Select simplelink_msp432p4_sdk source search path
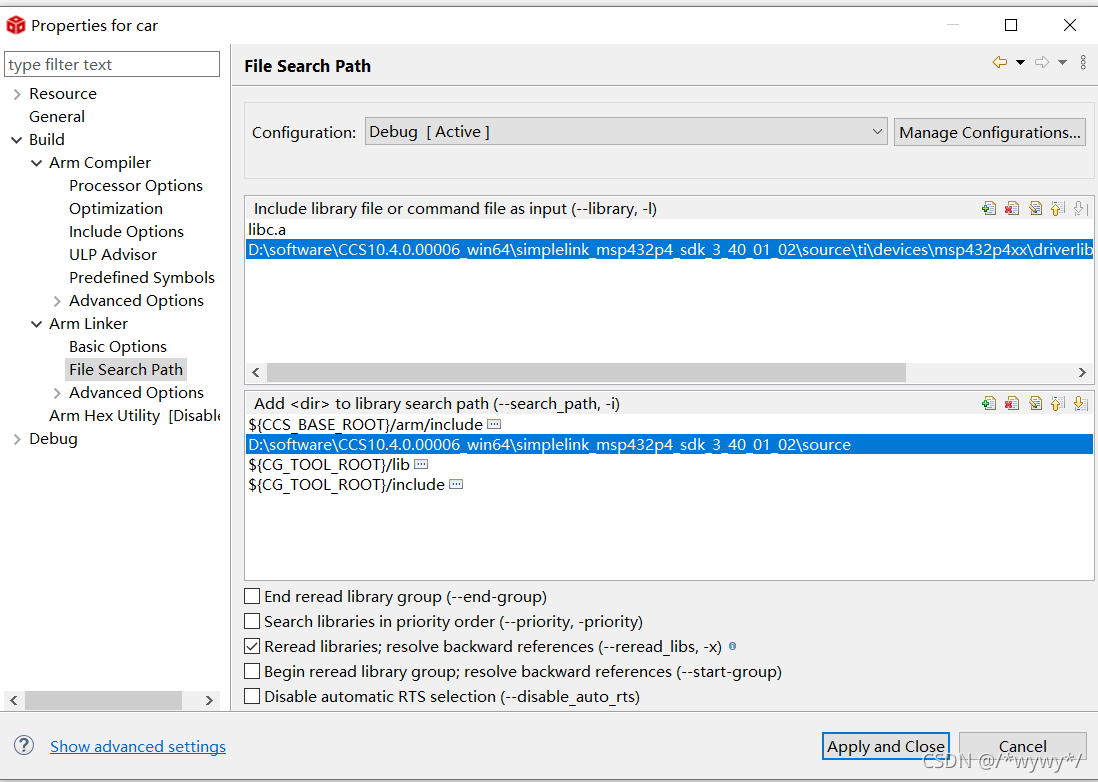The image size is (1098, 782). click(x=669, y=445)
